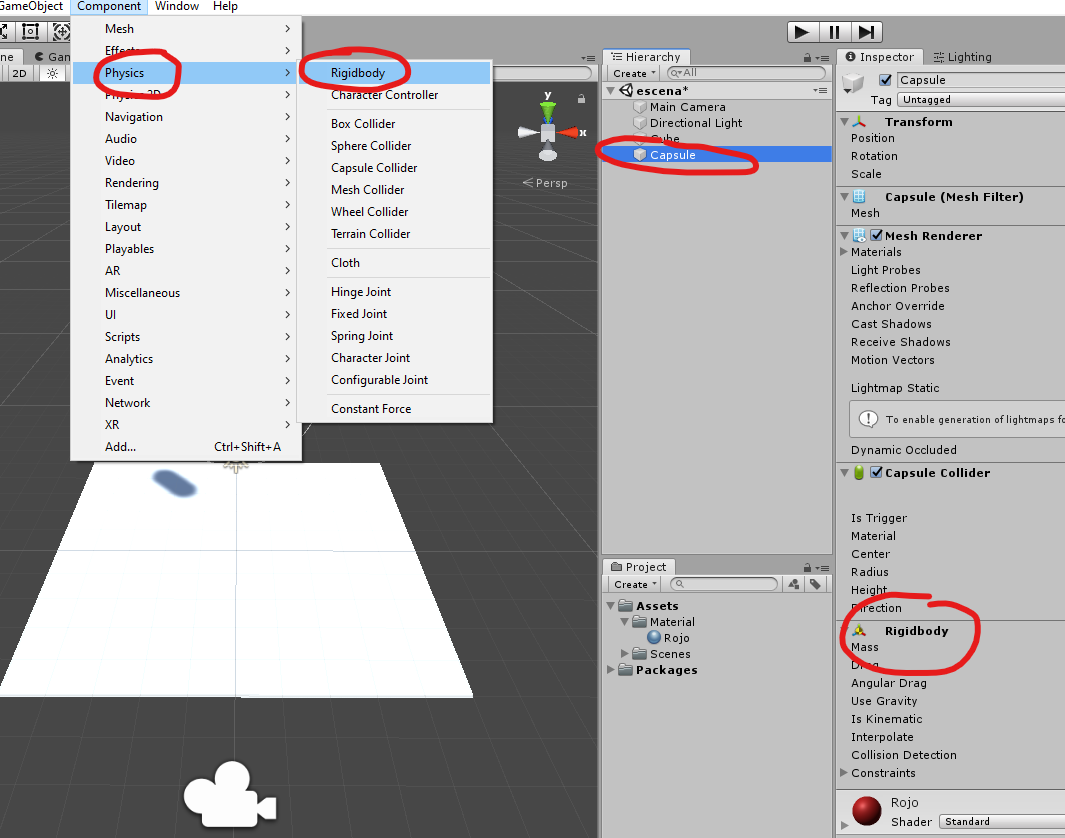This screenshot has height=838, width=1065.
Task: Click Search by Type icon in Project
Action: (x=794, y=584)
